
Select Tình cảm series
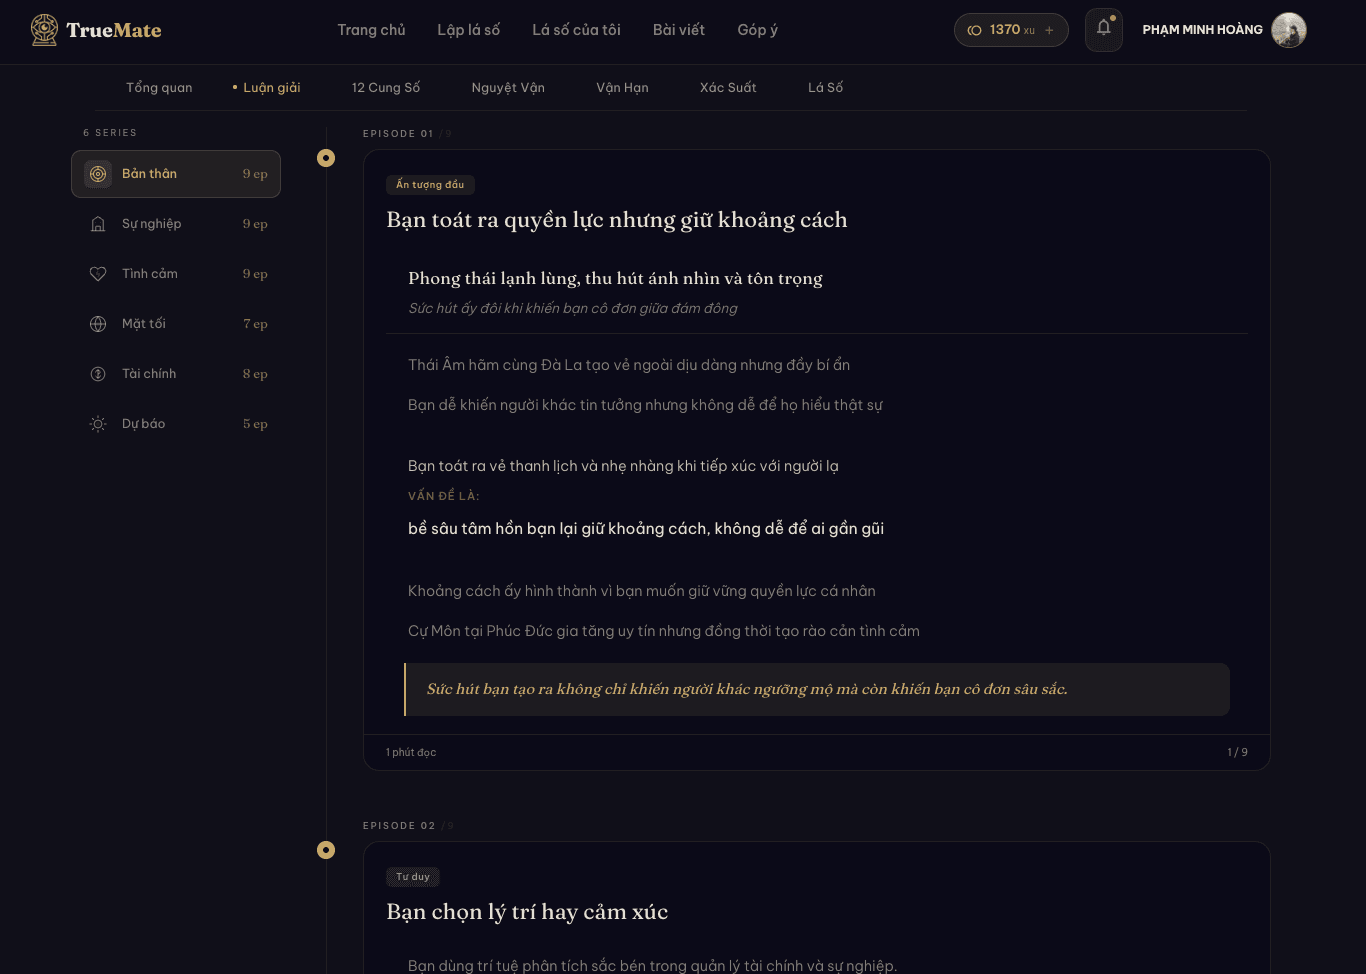(x=176, y=274)
